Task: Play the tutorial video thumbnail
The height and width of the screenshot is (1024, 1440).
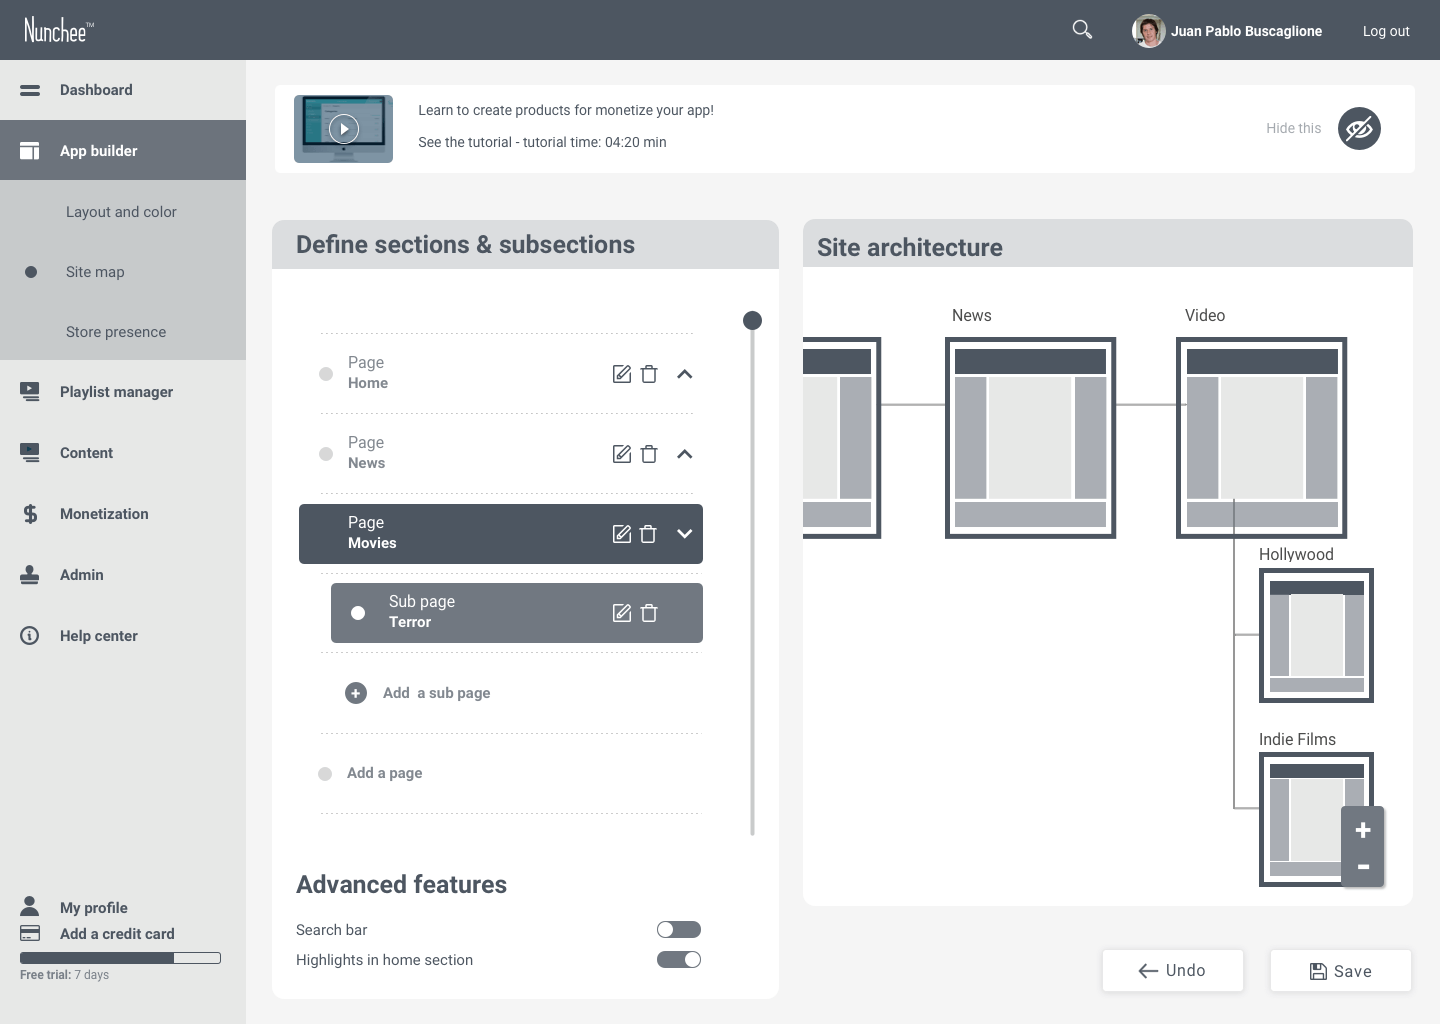Action: click(x=343, y=128)
